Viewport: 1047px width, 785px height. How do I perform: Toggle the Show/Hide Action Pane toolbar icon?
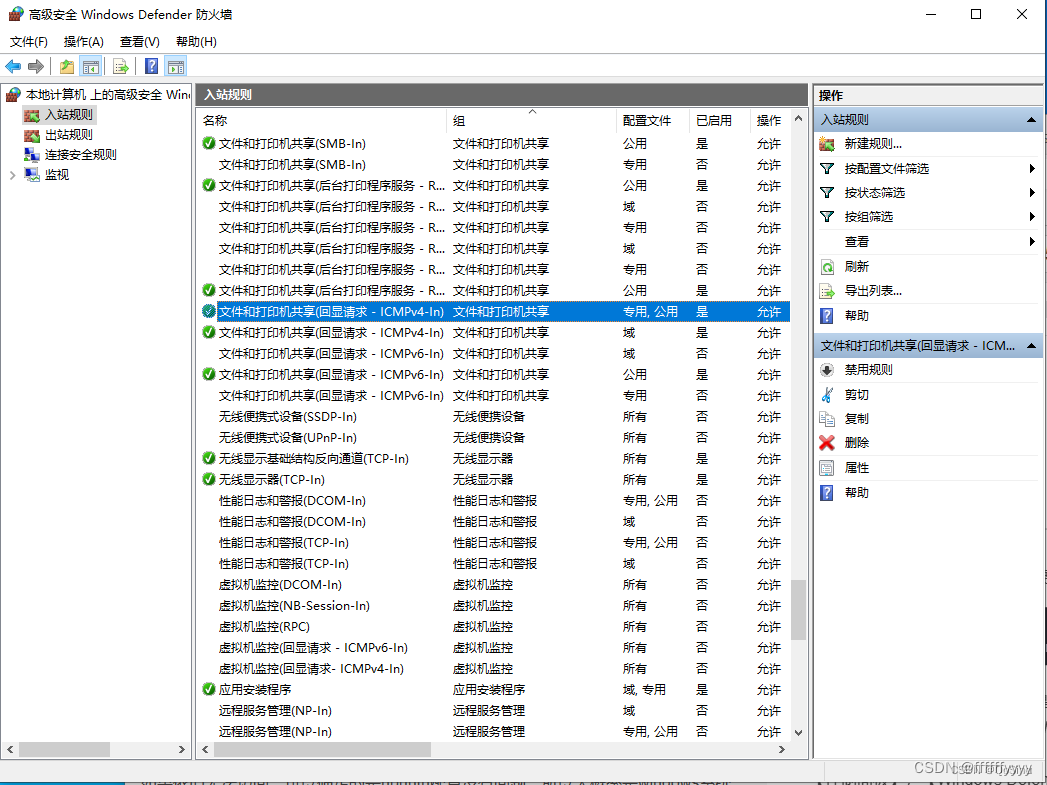(x=176, y=66)
